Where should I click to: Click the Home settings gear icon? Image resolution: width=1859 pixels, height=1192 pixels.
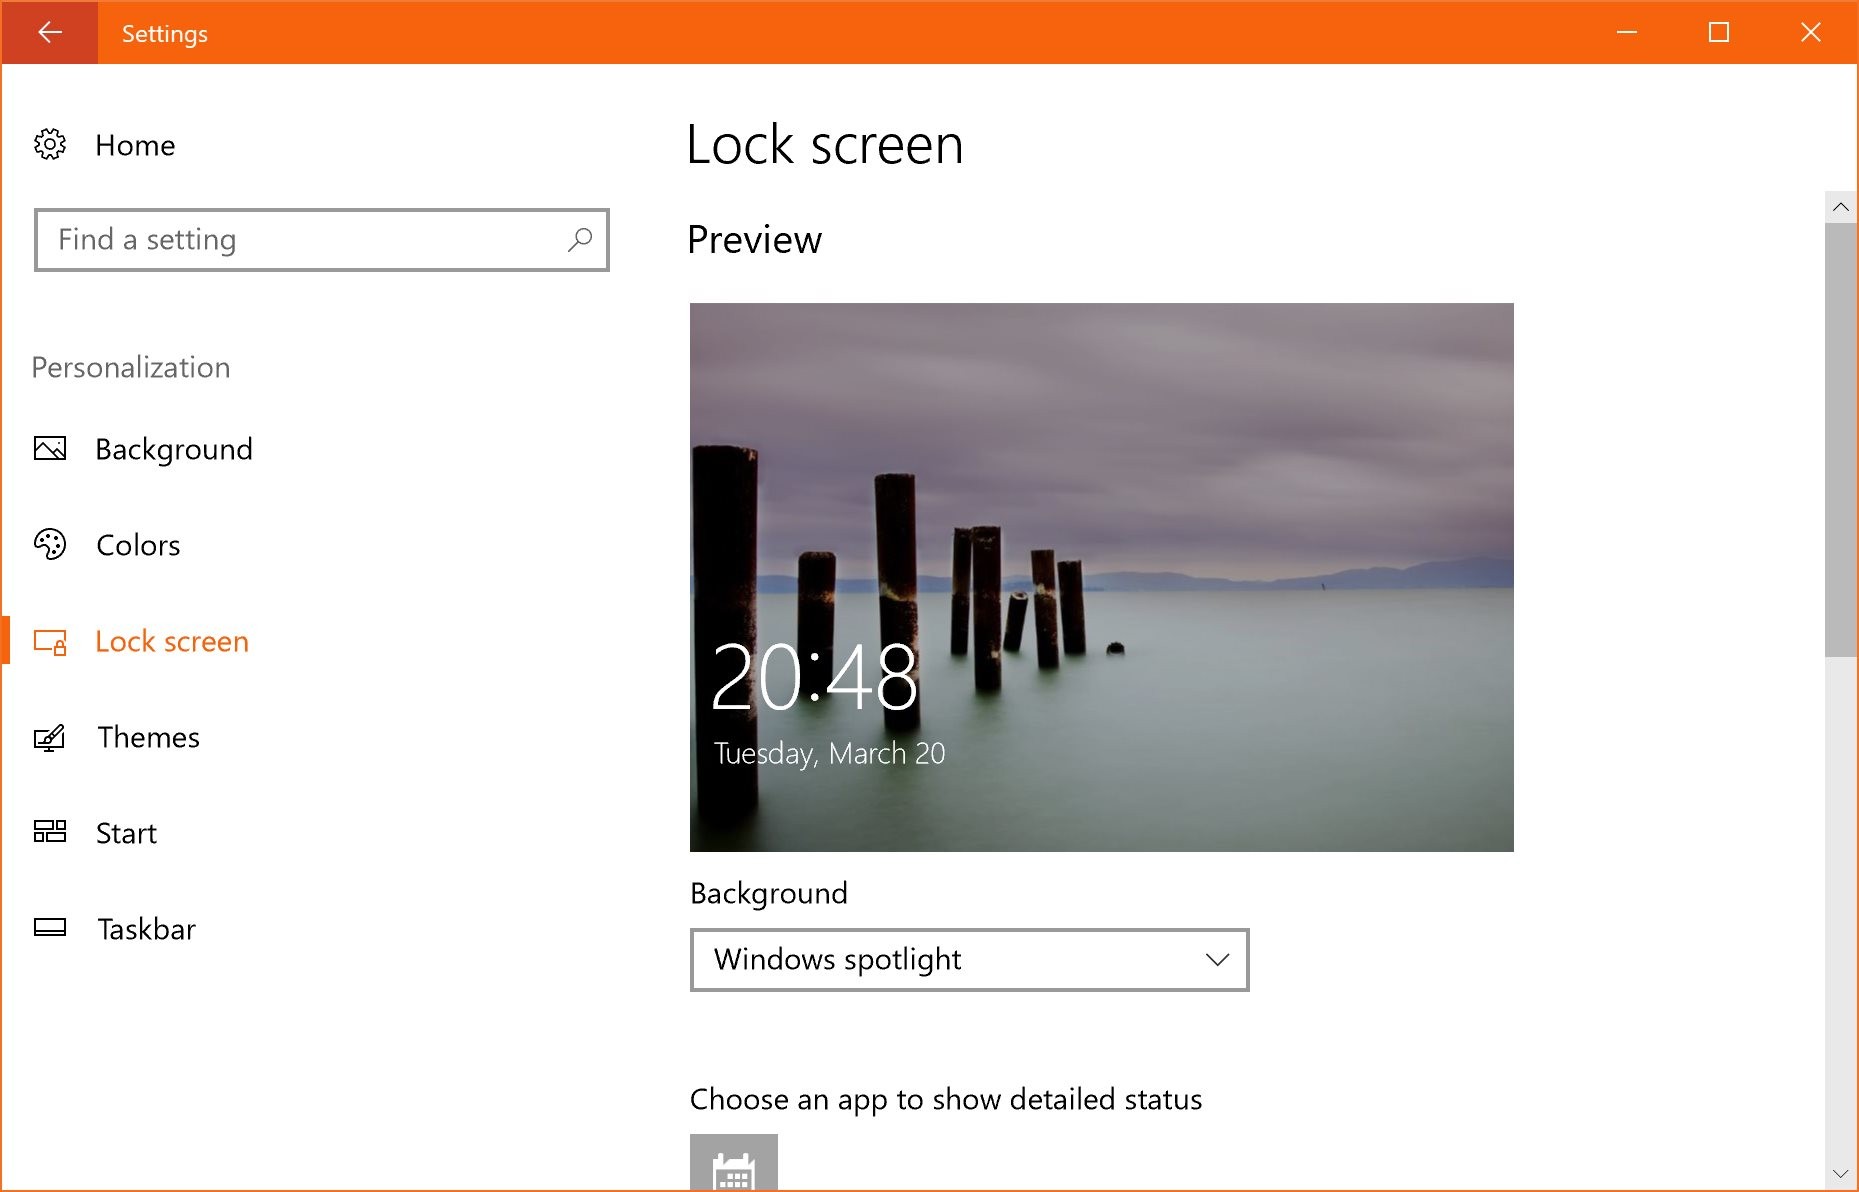click(50, 145)
